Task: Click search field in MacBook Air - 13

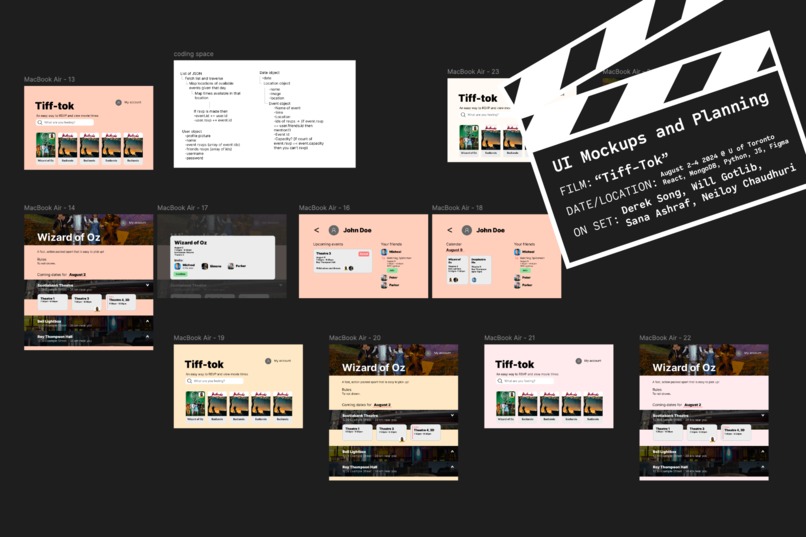Action: (65, 123)
